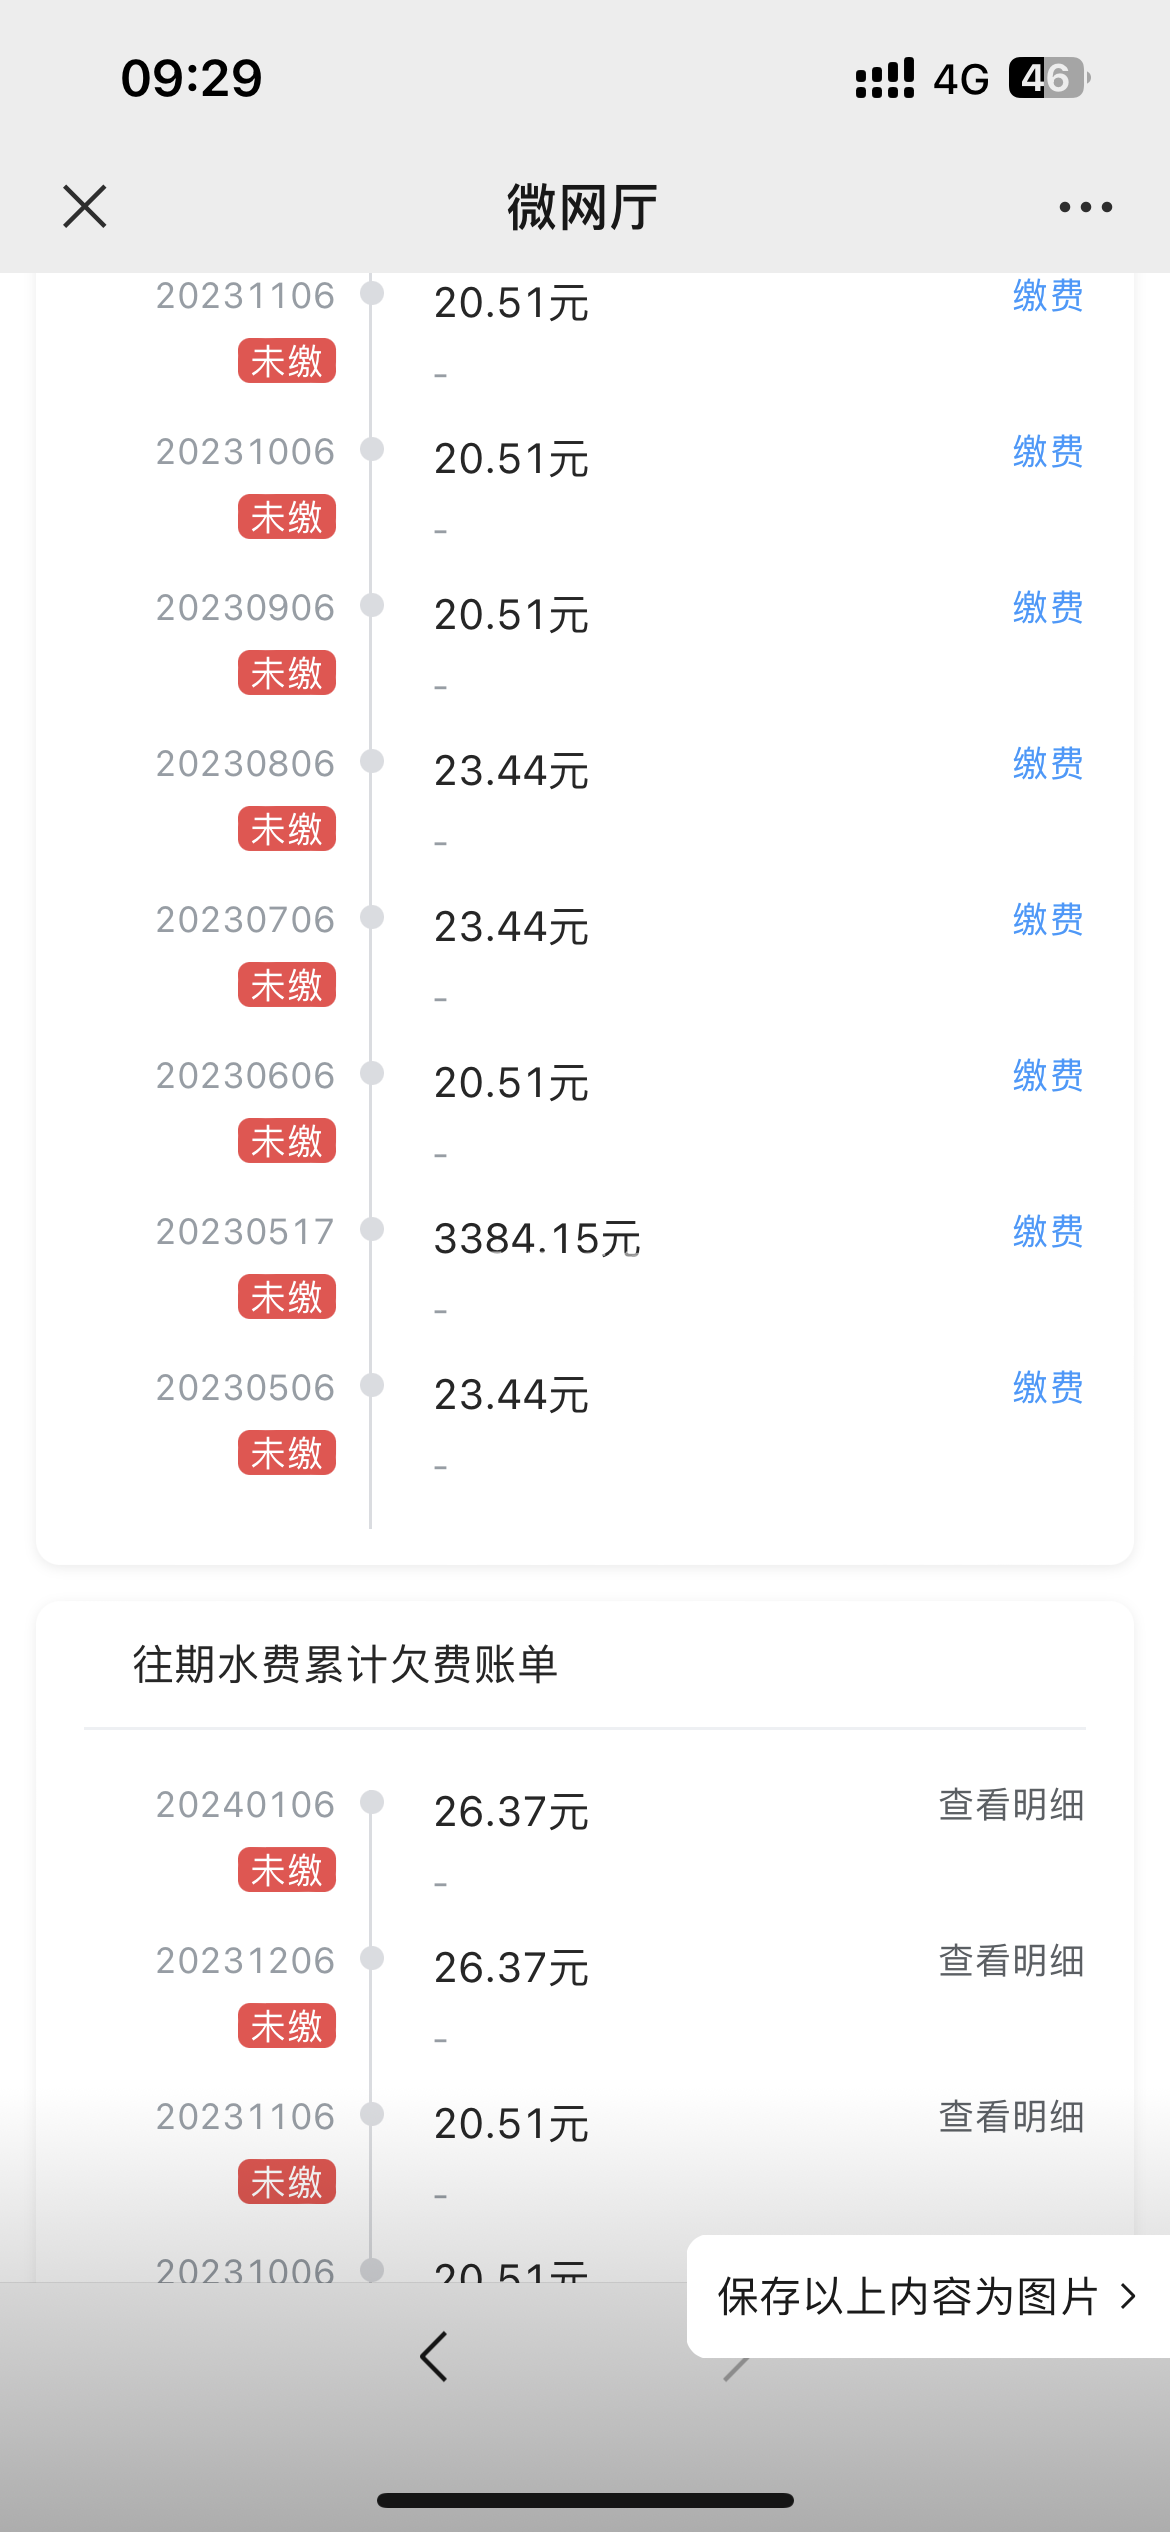The height and width of the screenshot is (2532, 1170).
Task: Tap the 未缴 badge under 20230517
Action: click(286, 1297)
